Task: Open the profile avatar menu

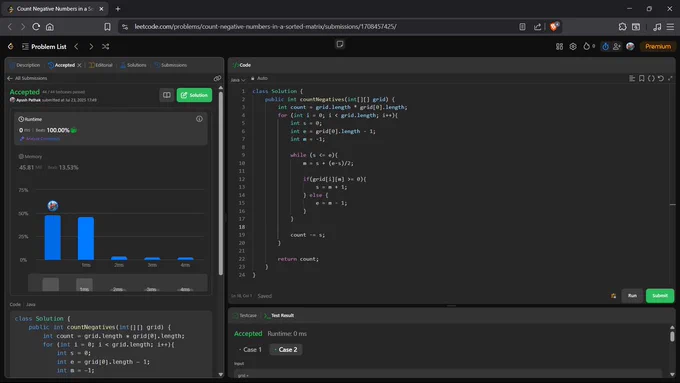Action: point(630,46)
